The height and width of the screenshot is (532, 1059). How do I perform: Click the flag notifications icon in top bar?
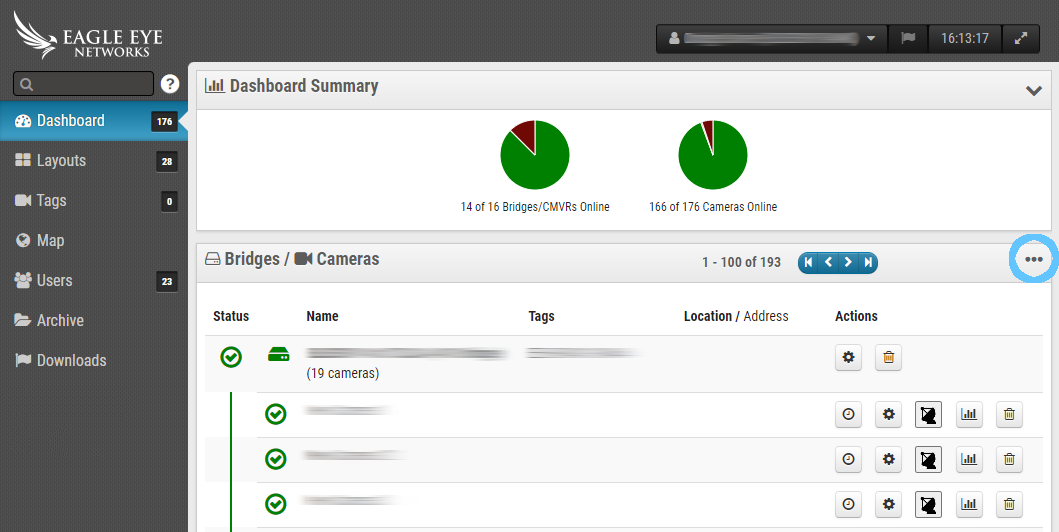[x=908, y=39]
